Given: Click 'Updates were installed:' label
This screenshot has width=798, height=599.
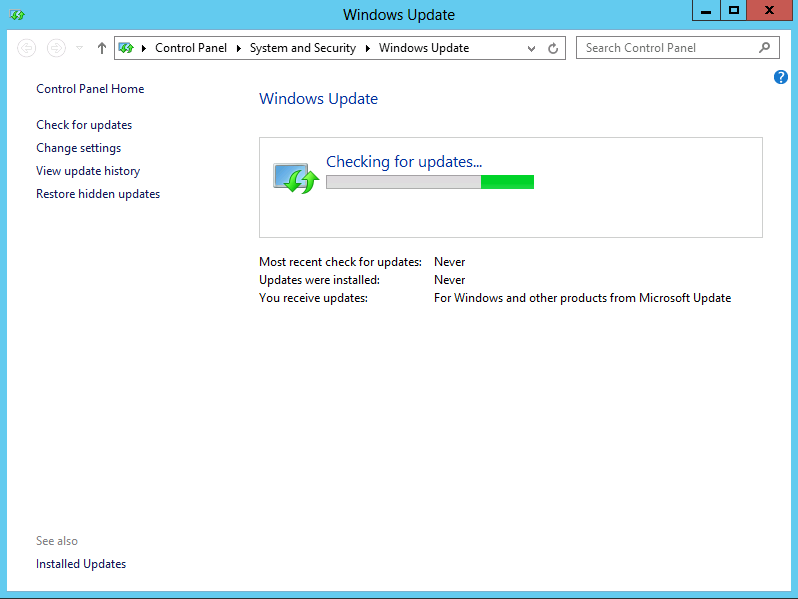Looking at the screenshot, I should click(x=319, y=280).
